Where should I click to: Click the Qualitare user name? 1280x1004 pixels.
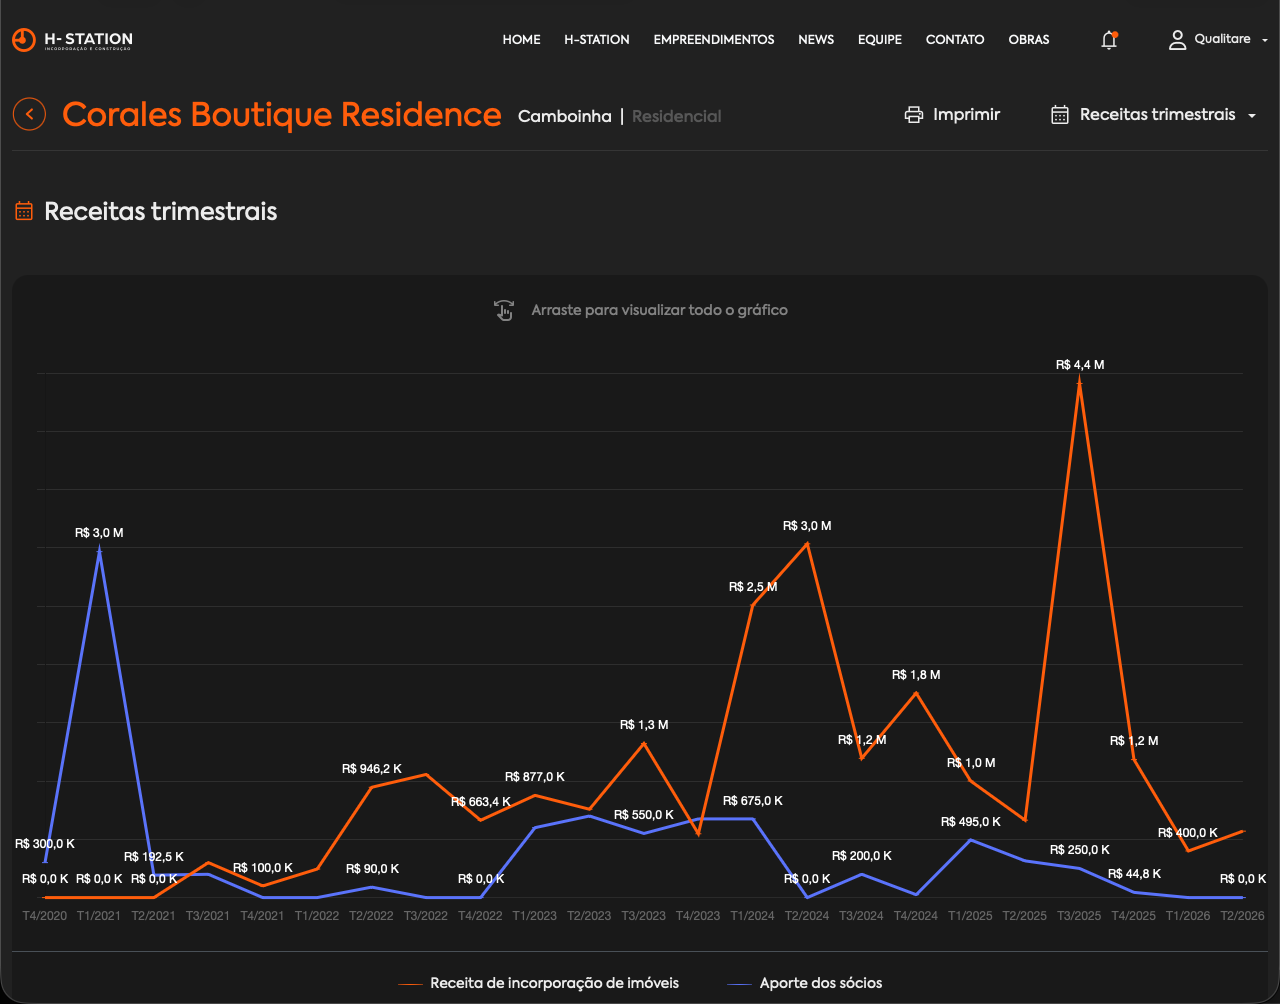pos(1222,39)
